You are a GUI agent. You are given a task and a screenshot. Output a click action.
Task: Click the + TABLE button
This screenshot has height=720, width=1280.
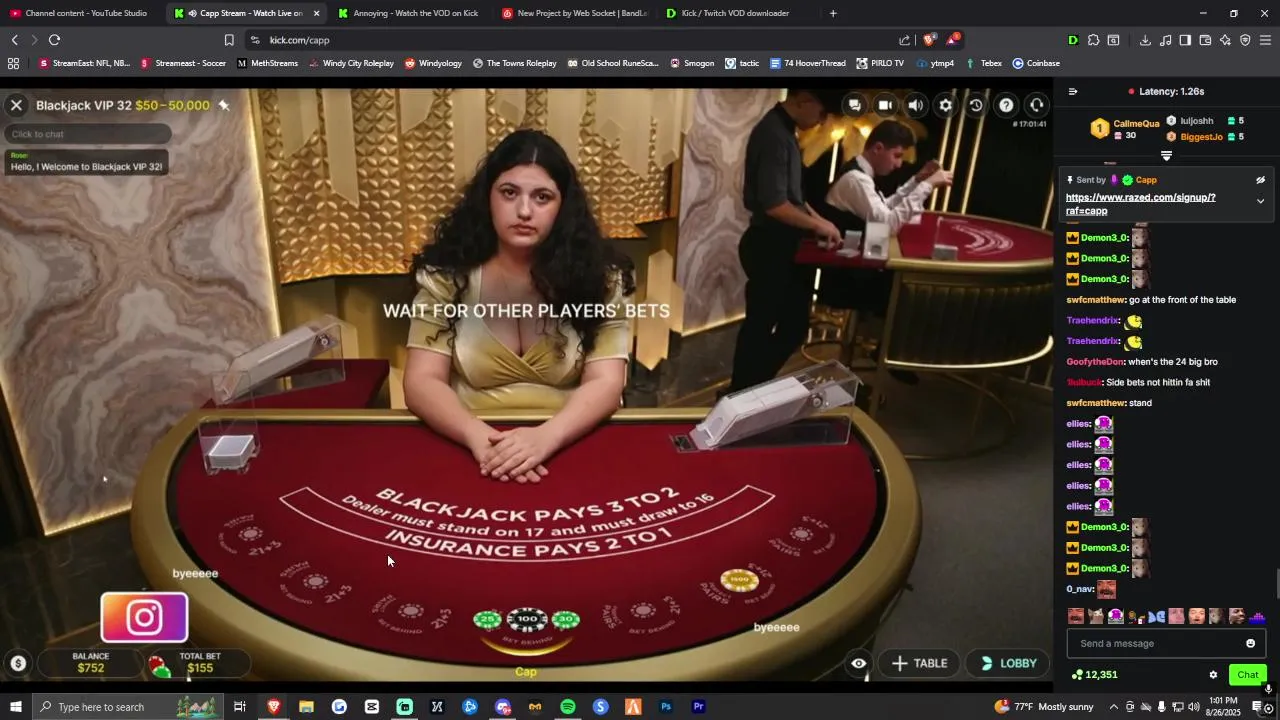click(x=920, y=663)
